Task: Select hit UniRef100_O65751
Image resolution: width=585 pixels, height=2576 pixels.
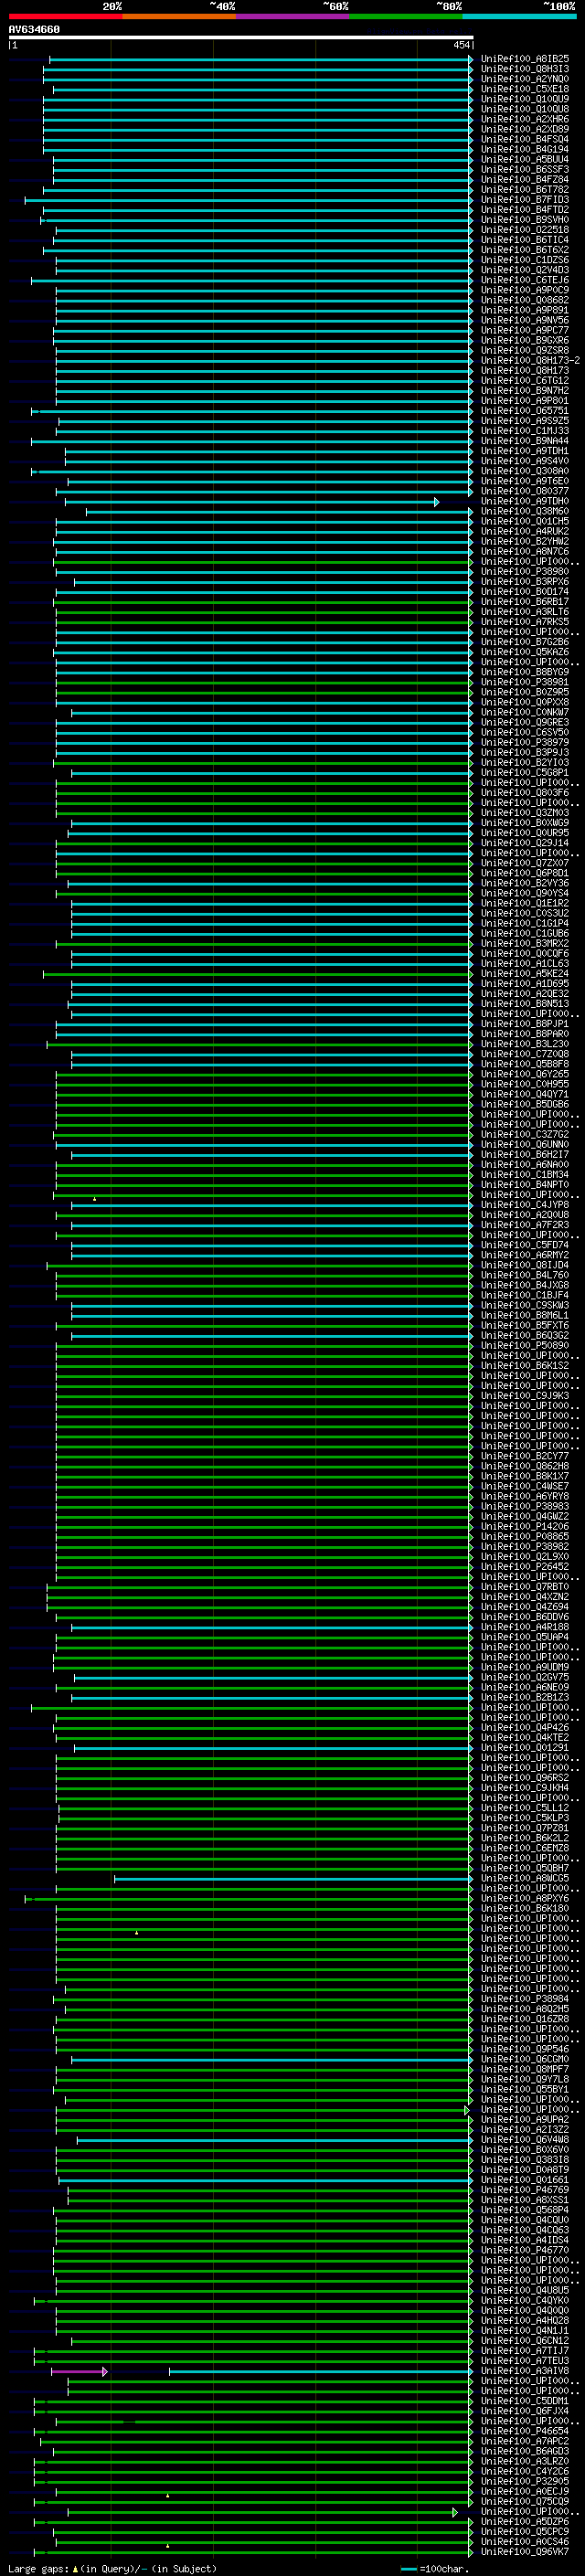Action: (x=525, y=411)
